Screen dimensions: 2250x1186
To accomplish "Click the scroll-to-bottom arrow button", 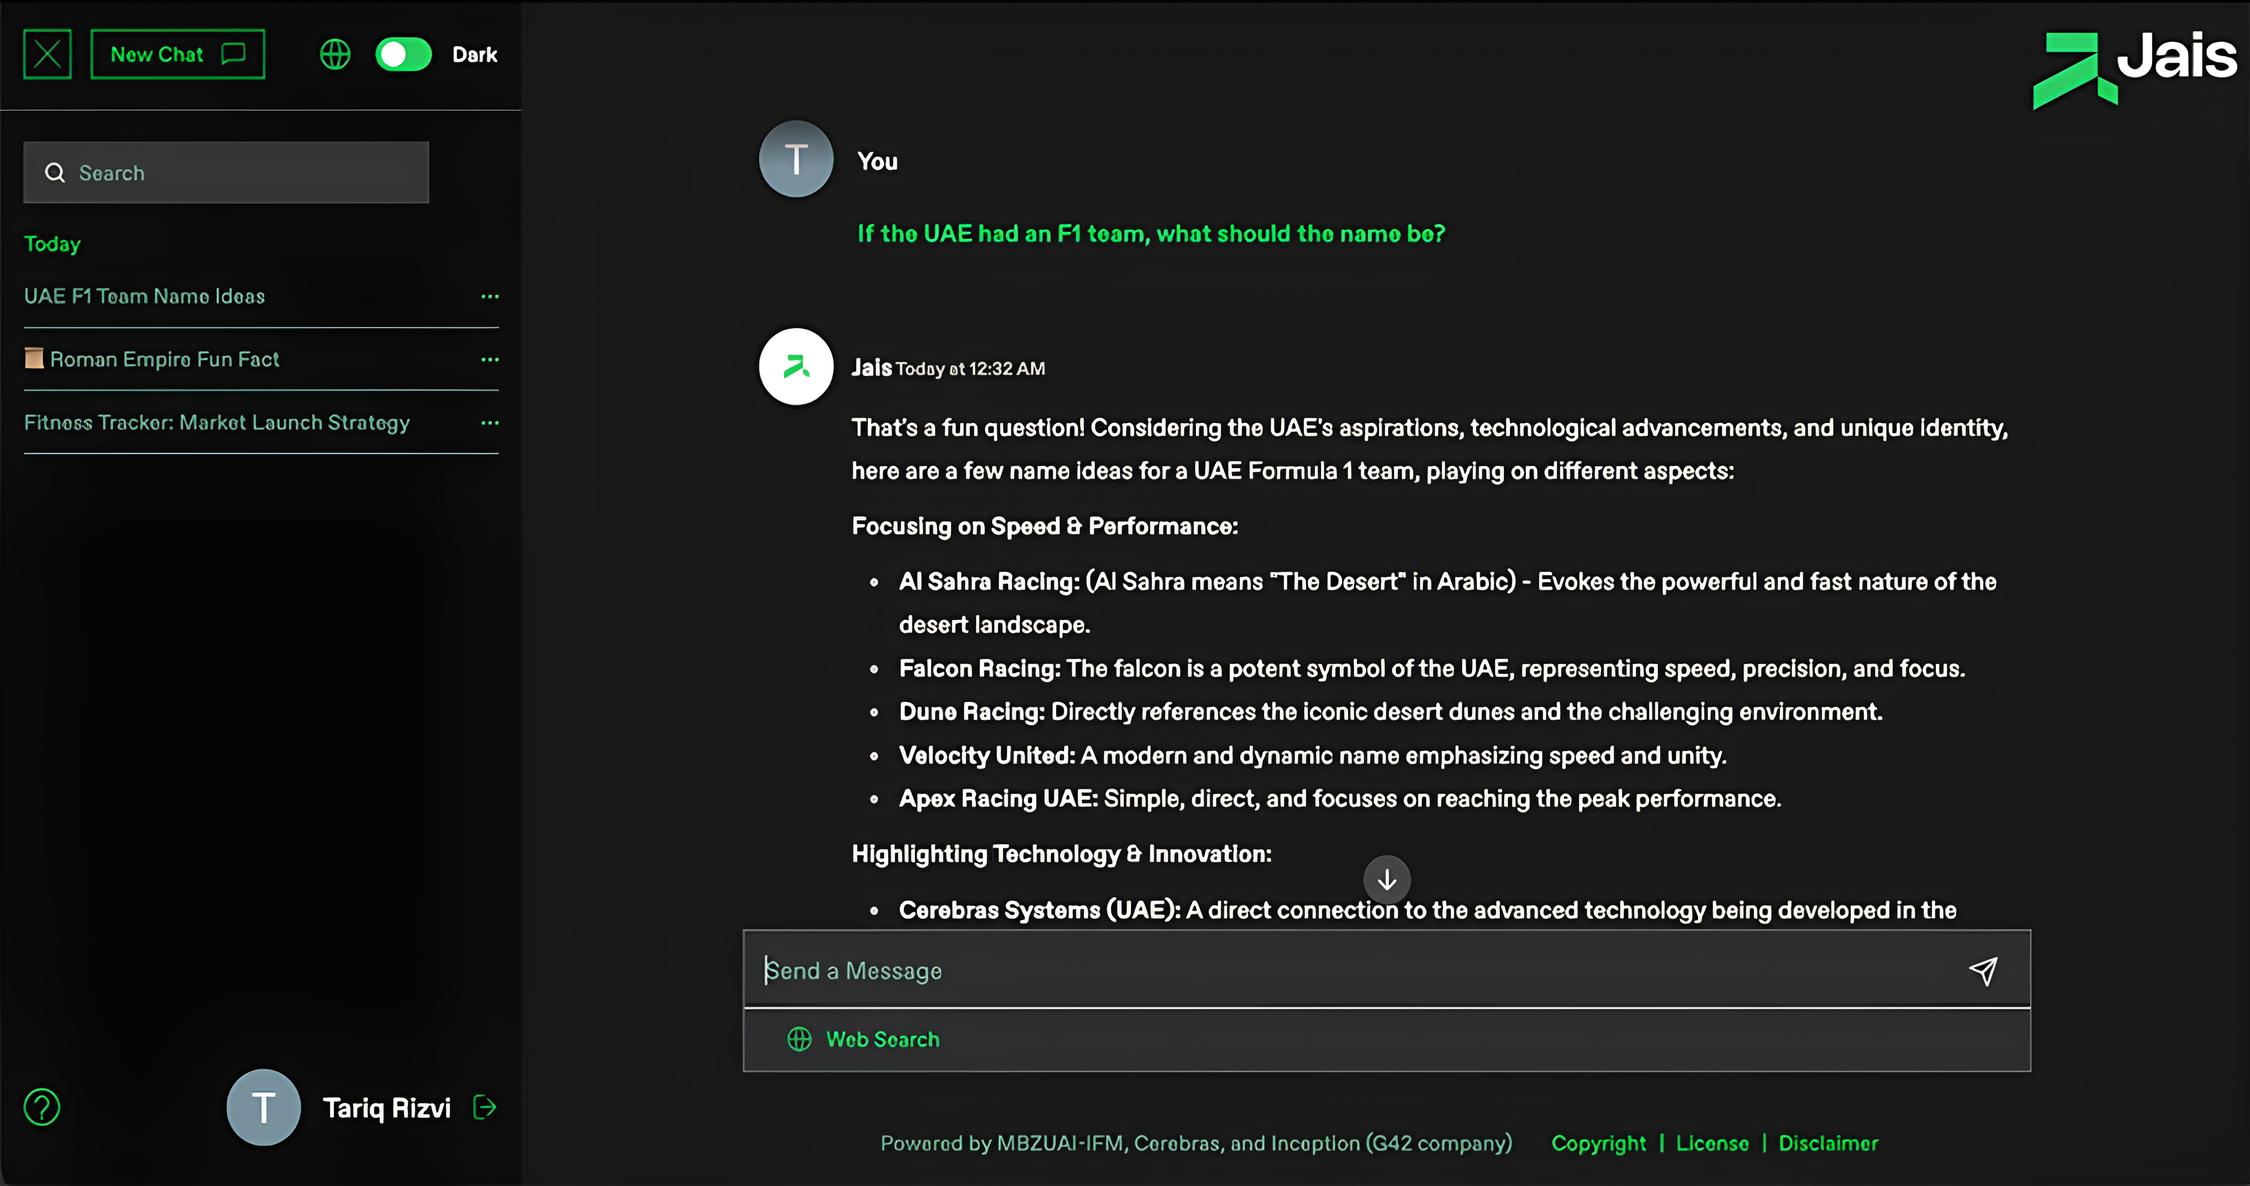I will point(1386,880).
